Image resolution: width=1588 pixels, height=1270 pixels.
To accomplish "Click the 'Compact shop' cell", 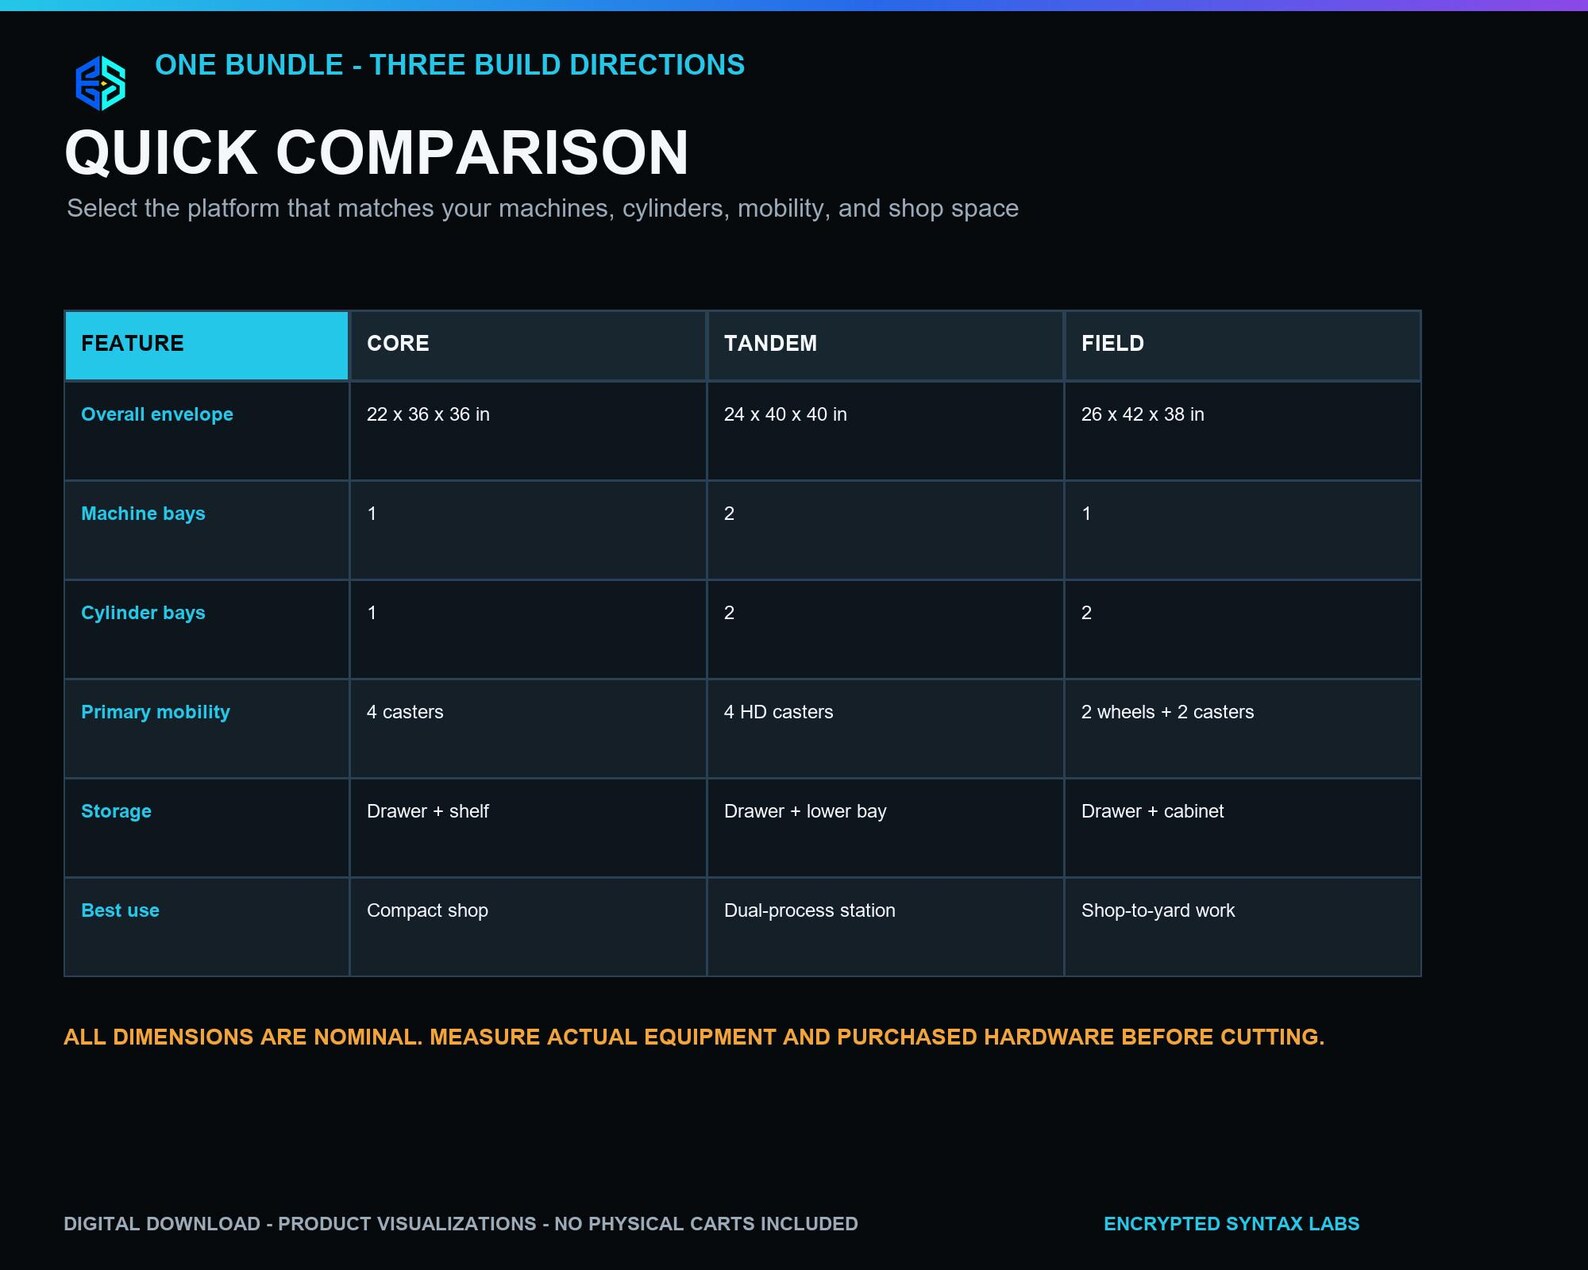I will pos(528,927).
